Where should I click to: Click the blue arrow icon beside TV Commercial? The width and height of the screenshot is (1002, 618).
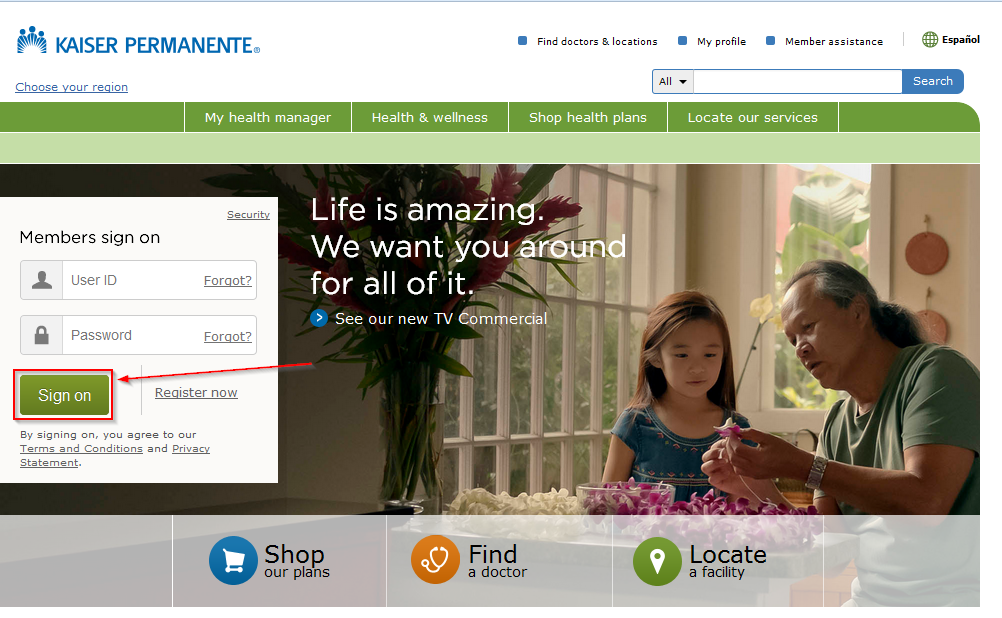pyautogui.click(x=319, y=318)
